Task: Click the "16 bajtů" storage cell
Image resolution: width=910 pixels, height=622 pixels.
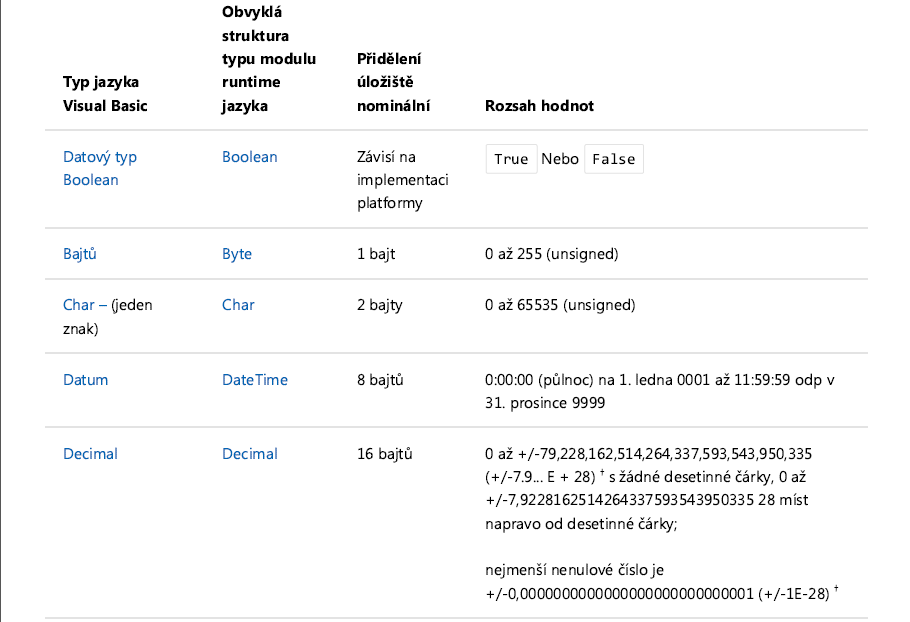Action: pyautogui.click(x=385, y=454)
